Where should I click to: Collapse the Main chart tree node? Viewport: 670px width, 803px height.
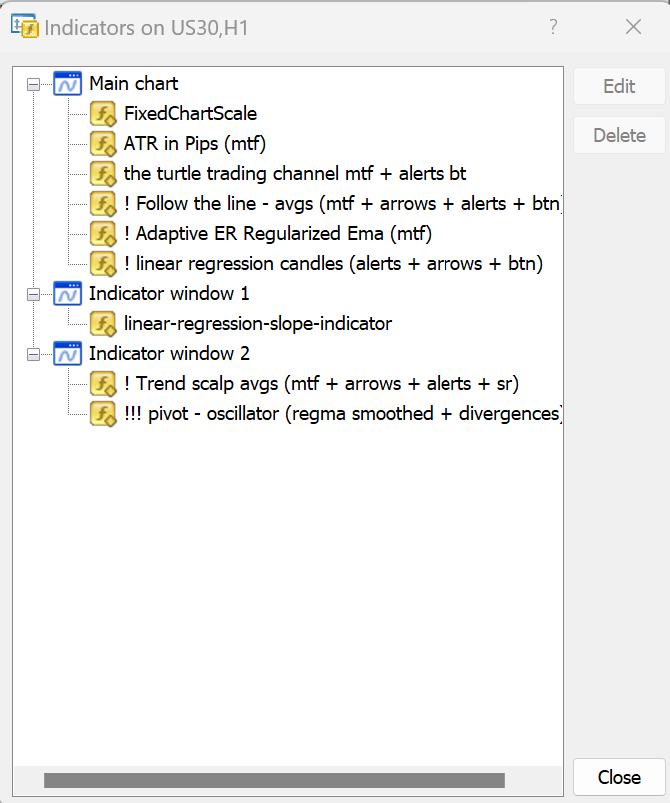[x=33, y=85]
